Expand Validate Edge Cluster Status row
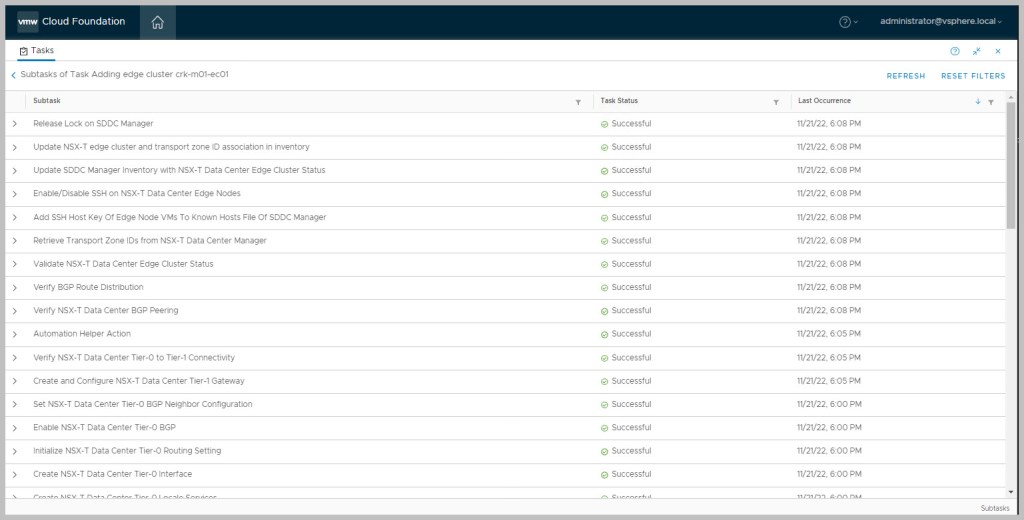Image resolution: width=1024 pixels, height=520 pixels. coord(14,265)
